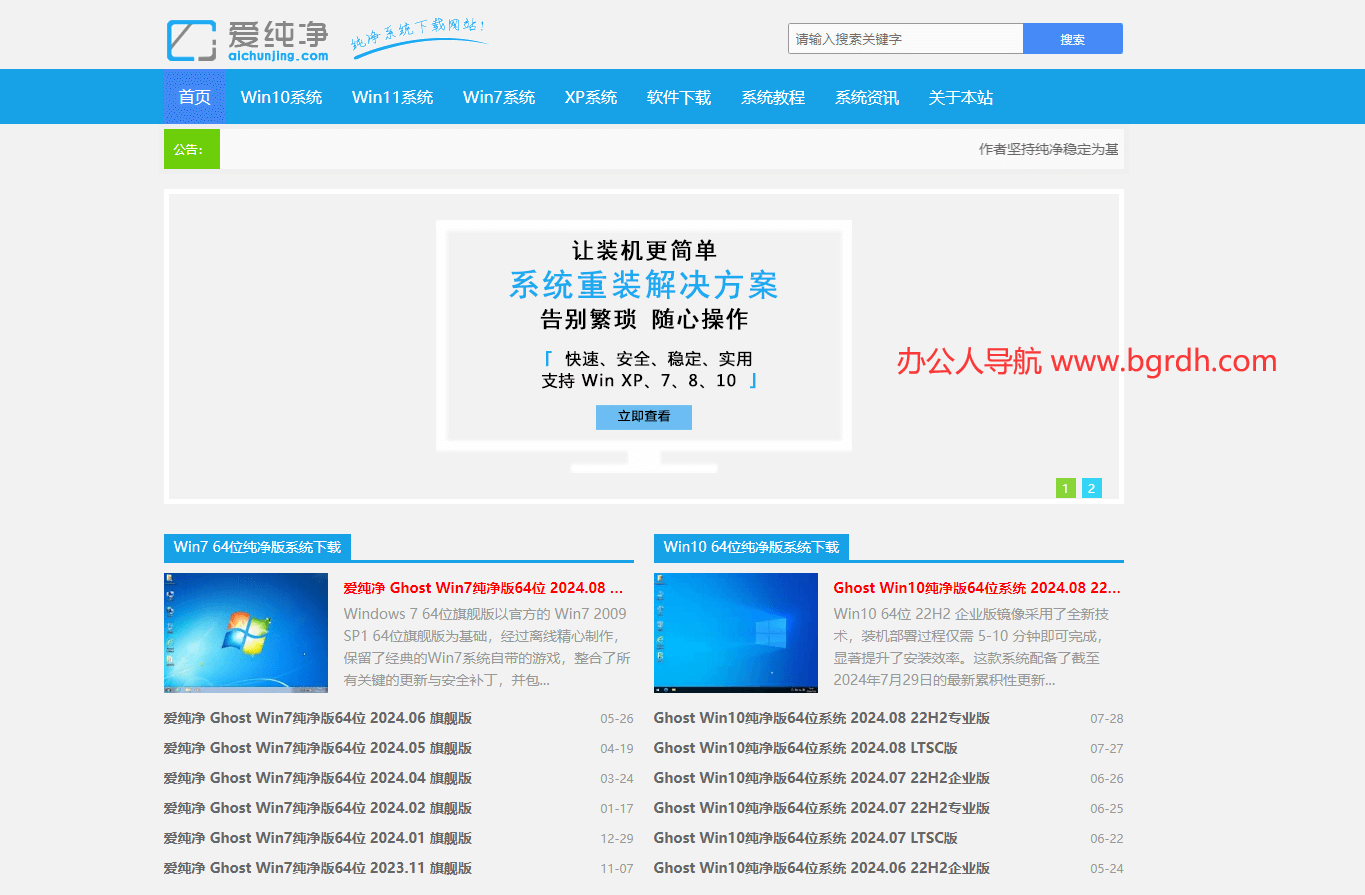Open Ghost Win10 2024.08 22H2专业版 link

click(822, 718)
